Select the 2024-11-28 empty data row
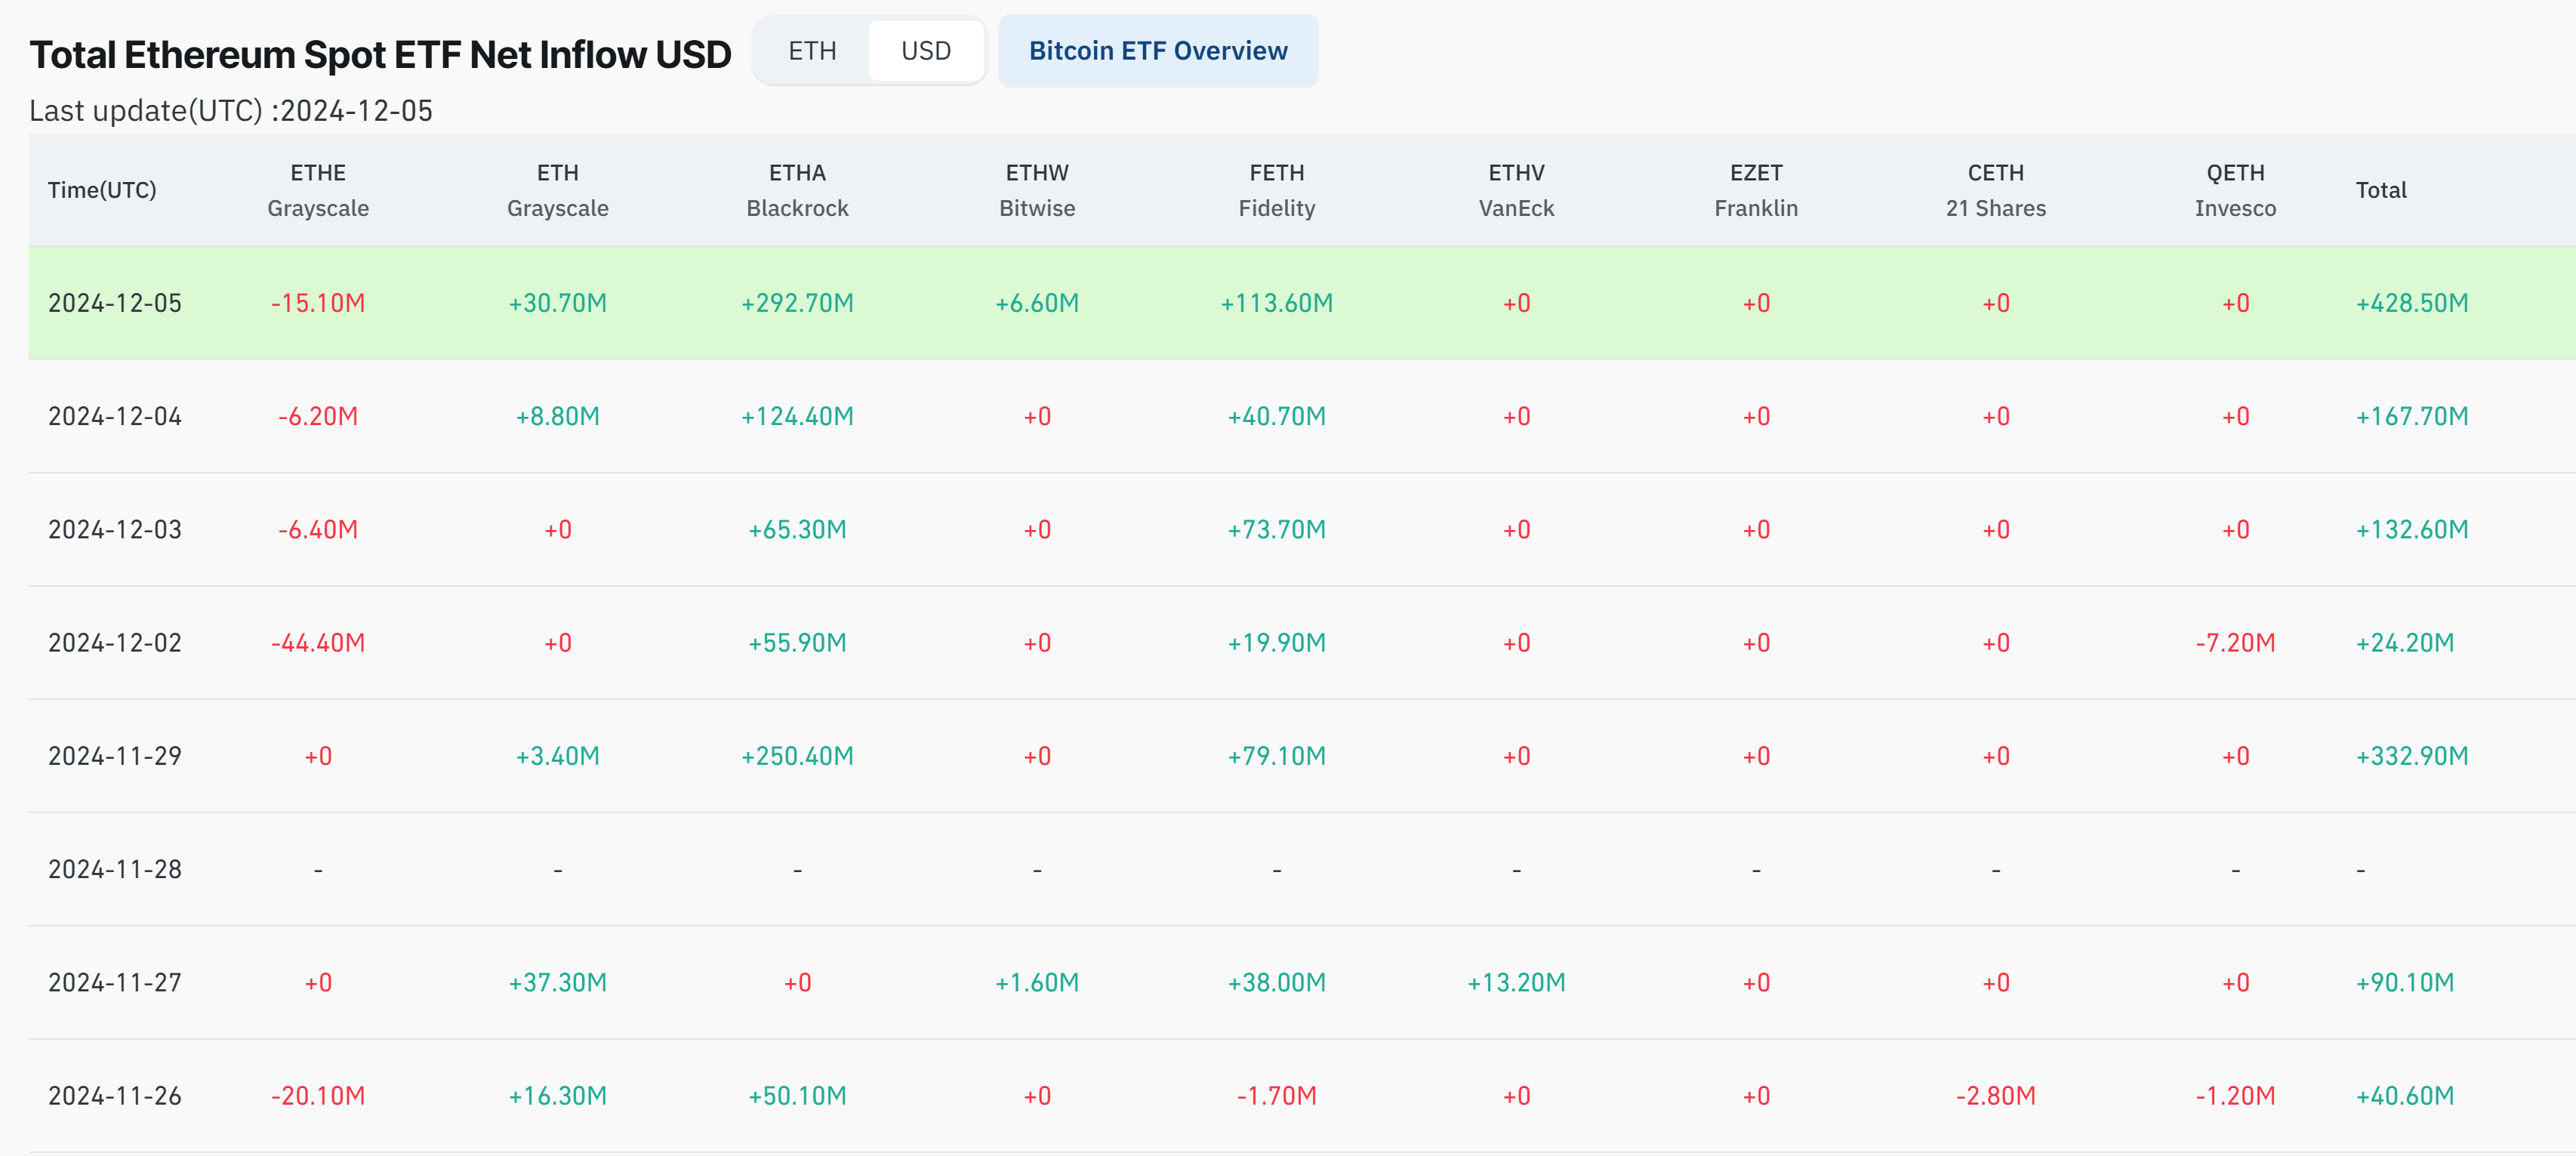 115,870
